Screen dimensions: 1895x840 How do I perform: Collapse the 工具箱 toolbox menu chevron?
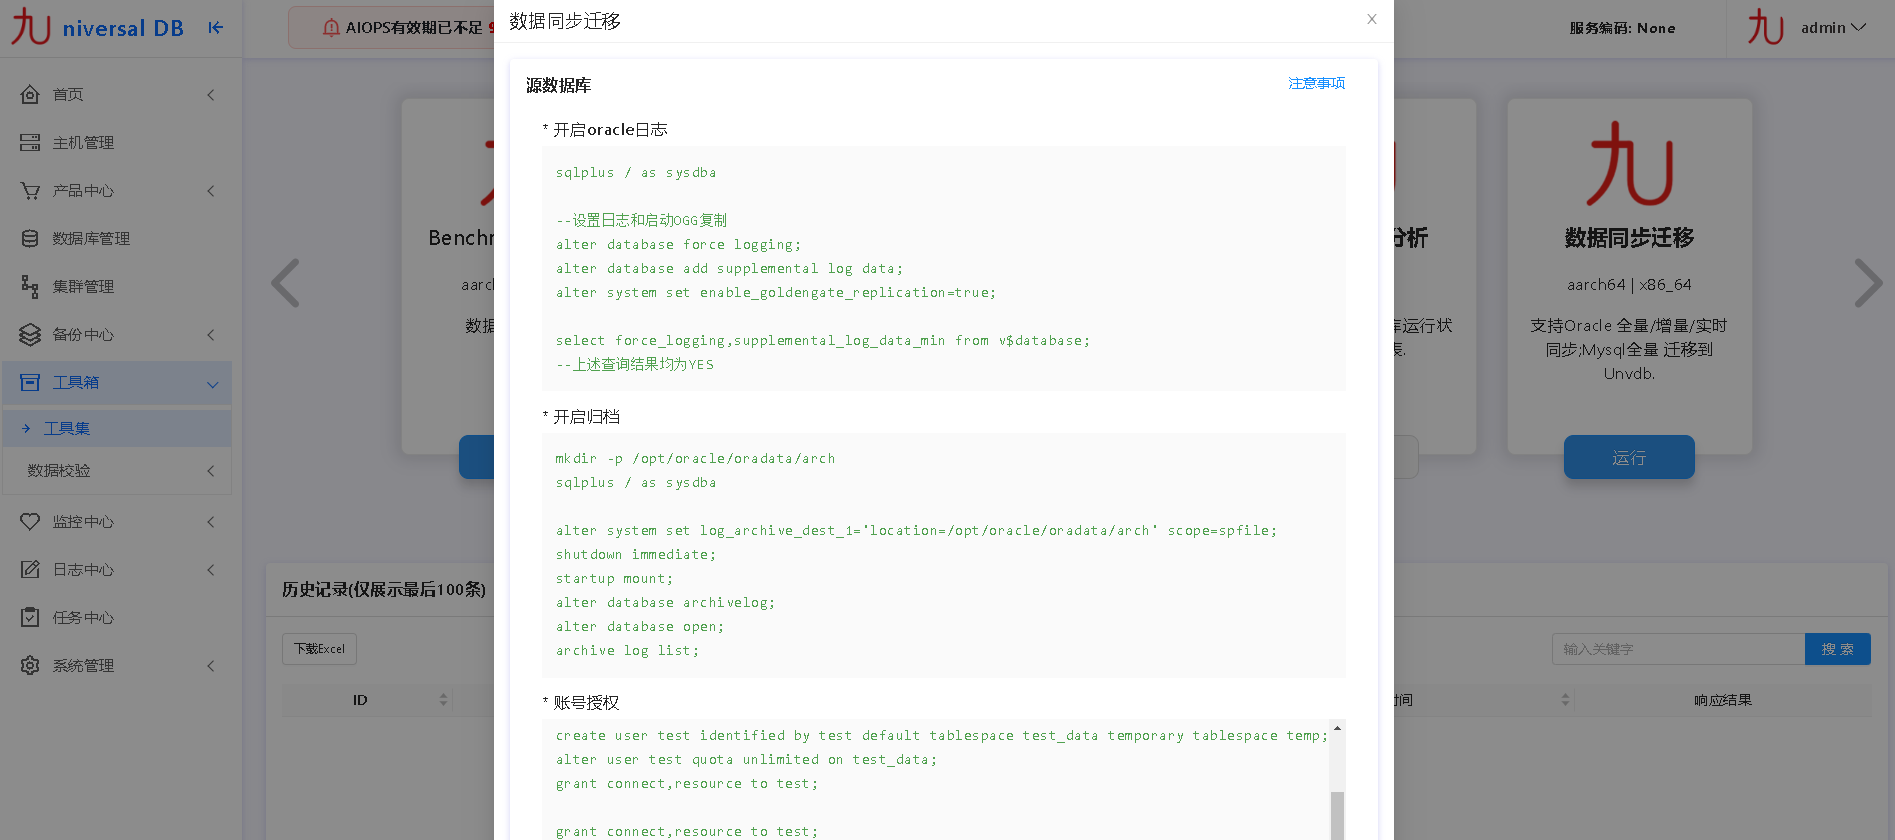pyautogui.click(x=212, y=384)
